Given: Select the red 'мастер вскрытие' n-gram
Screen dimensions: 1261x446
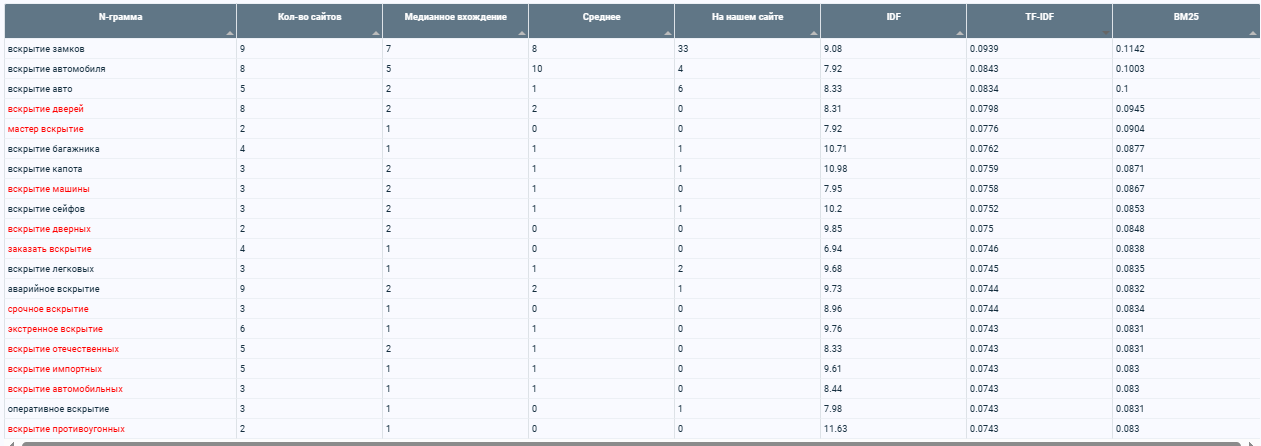Looking at the screenshot, I should pyautogui.click(x=45, y=129).
